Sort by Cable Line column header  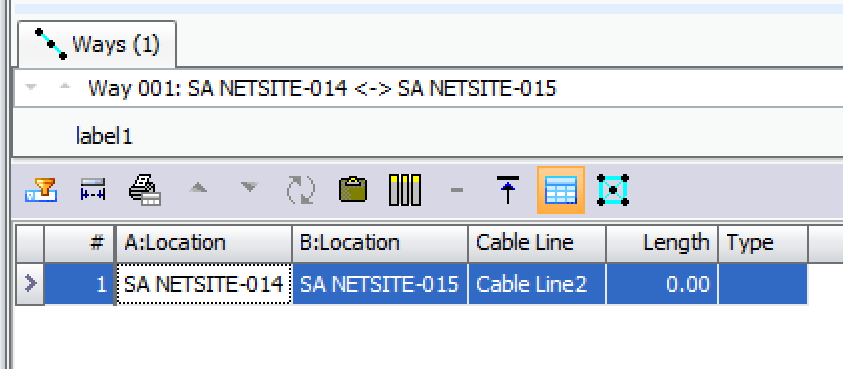(537, 243)
